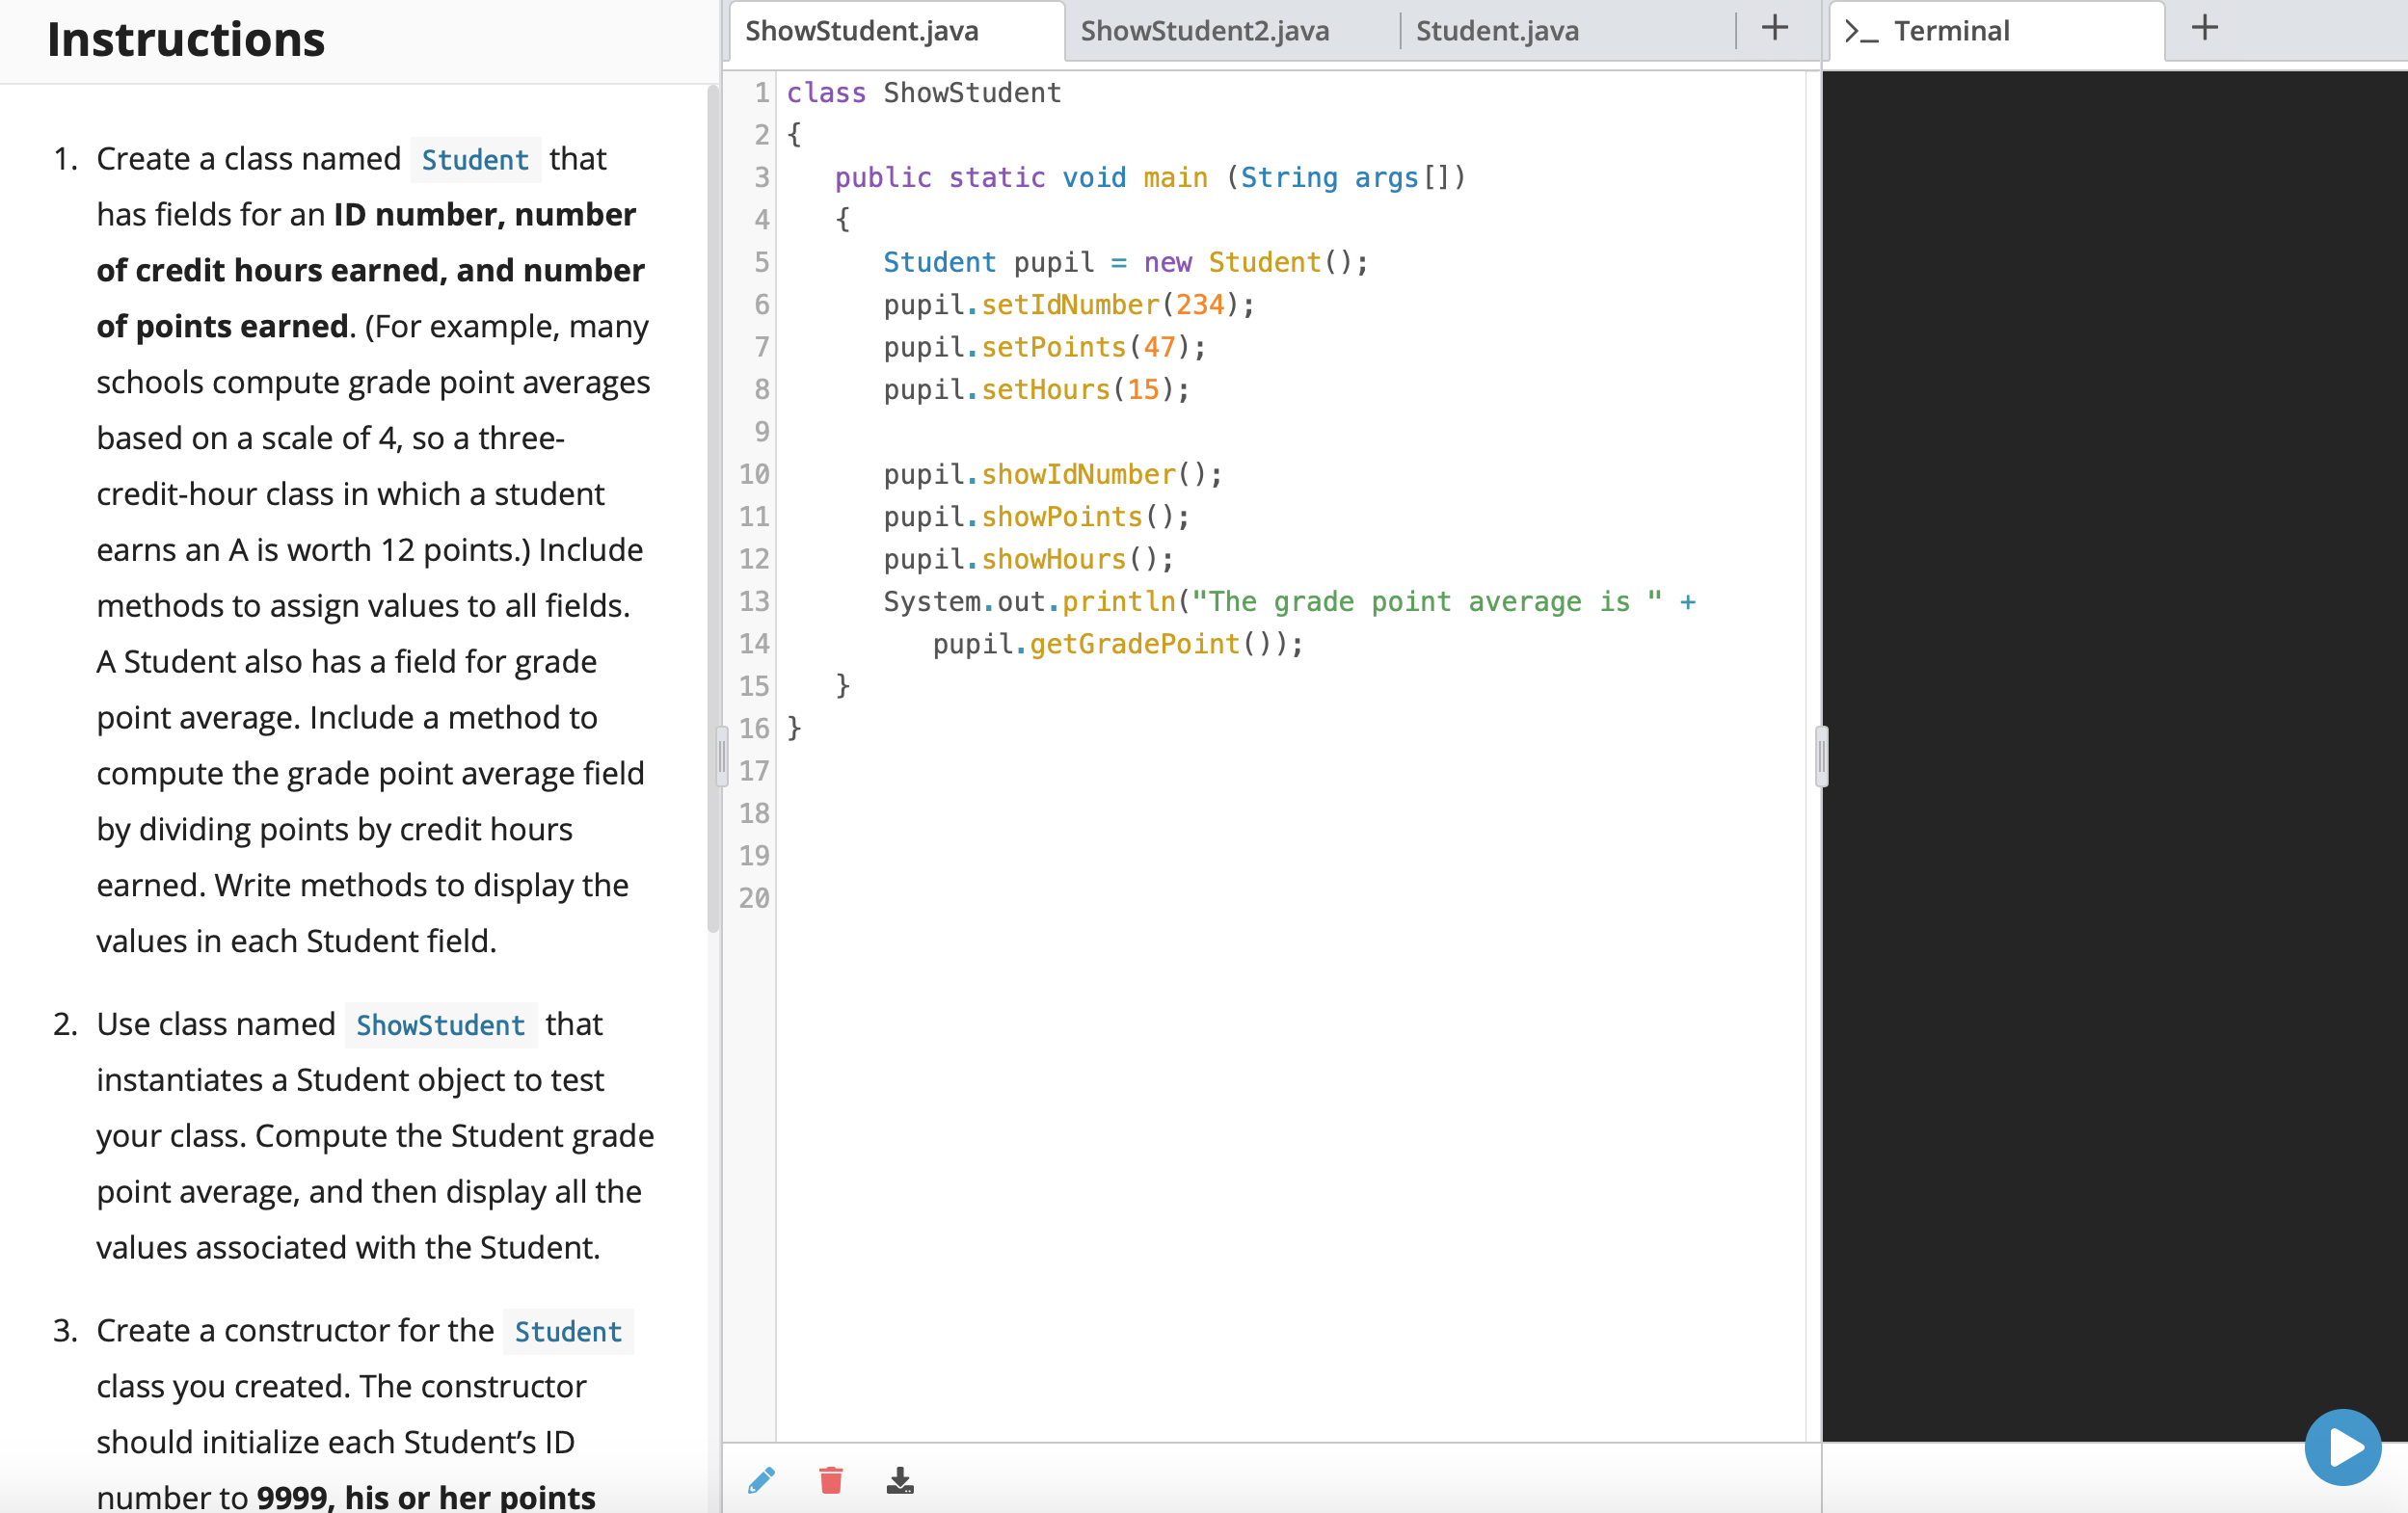Collapse the Terminal panel using the splitter handle
This screenshot has height=1513, width=2408.
1822,756
